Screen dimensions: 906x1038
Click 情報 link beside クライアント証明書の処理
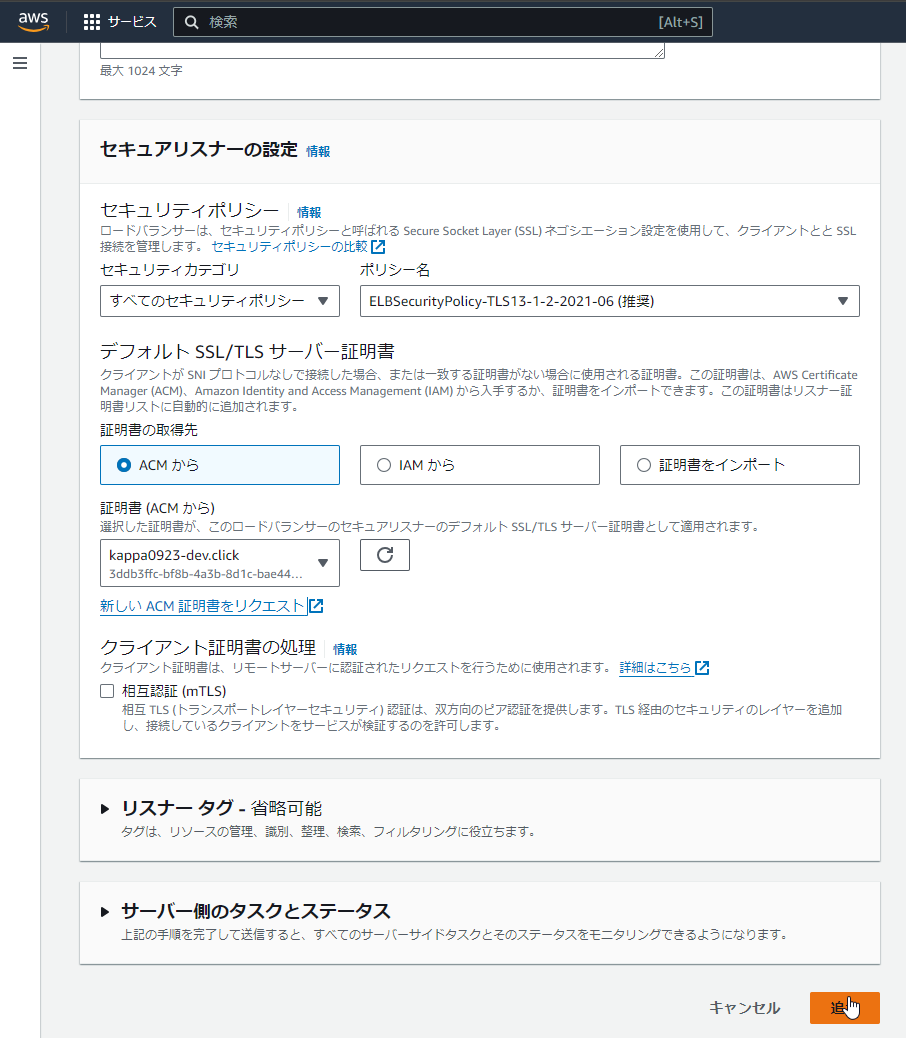pyautogui.click(x=344, y=649)
